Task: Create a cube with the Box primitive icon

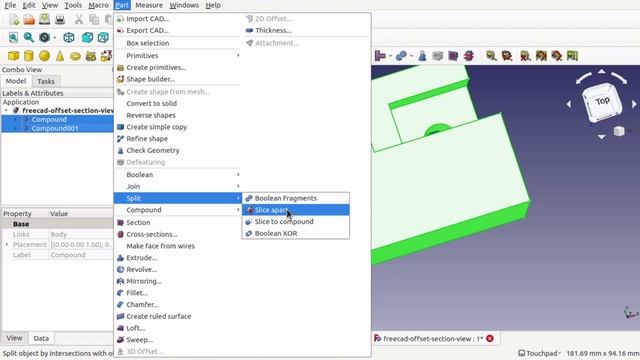Action: point(13,56)
